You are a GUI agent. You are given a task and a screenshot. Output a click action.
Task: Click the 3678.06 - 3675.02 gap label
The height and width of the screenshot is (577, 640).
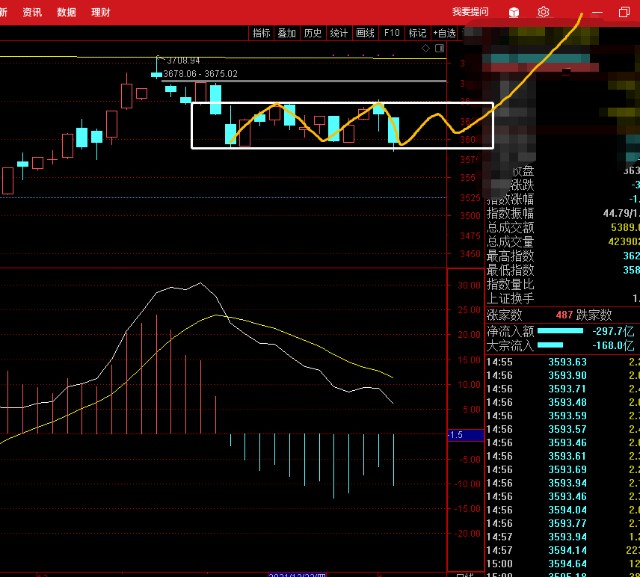pyautogui.click(x=200, y=74)
